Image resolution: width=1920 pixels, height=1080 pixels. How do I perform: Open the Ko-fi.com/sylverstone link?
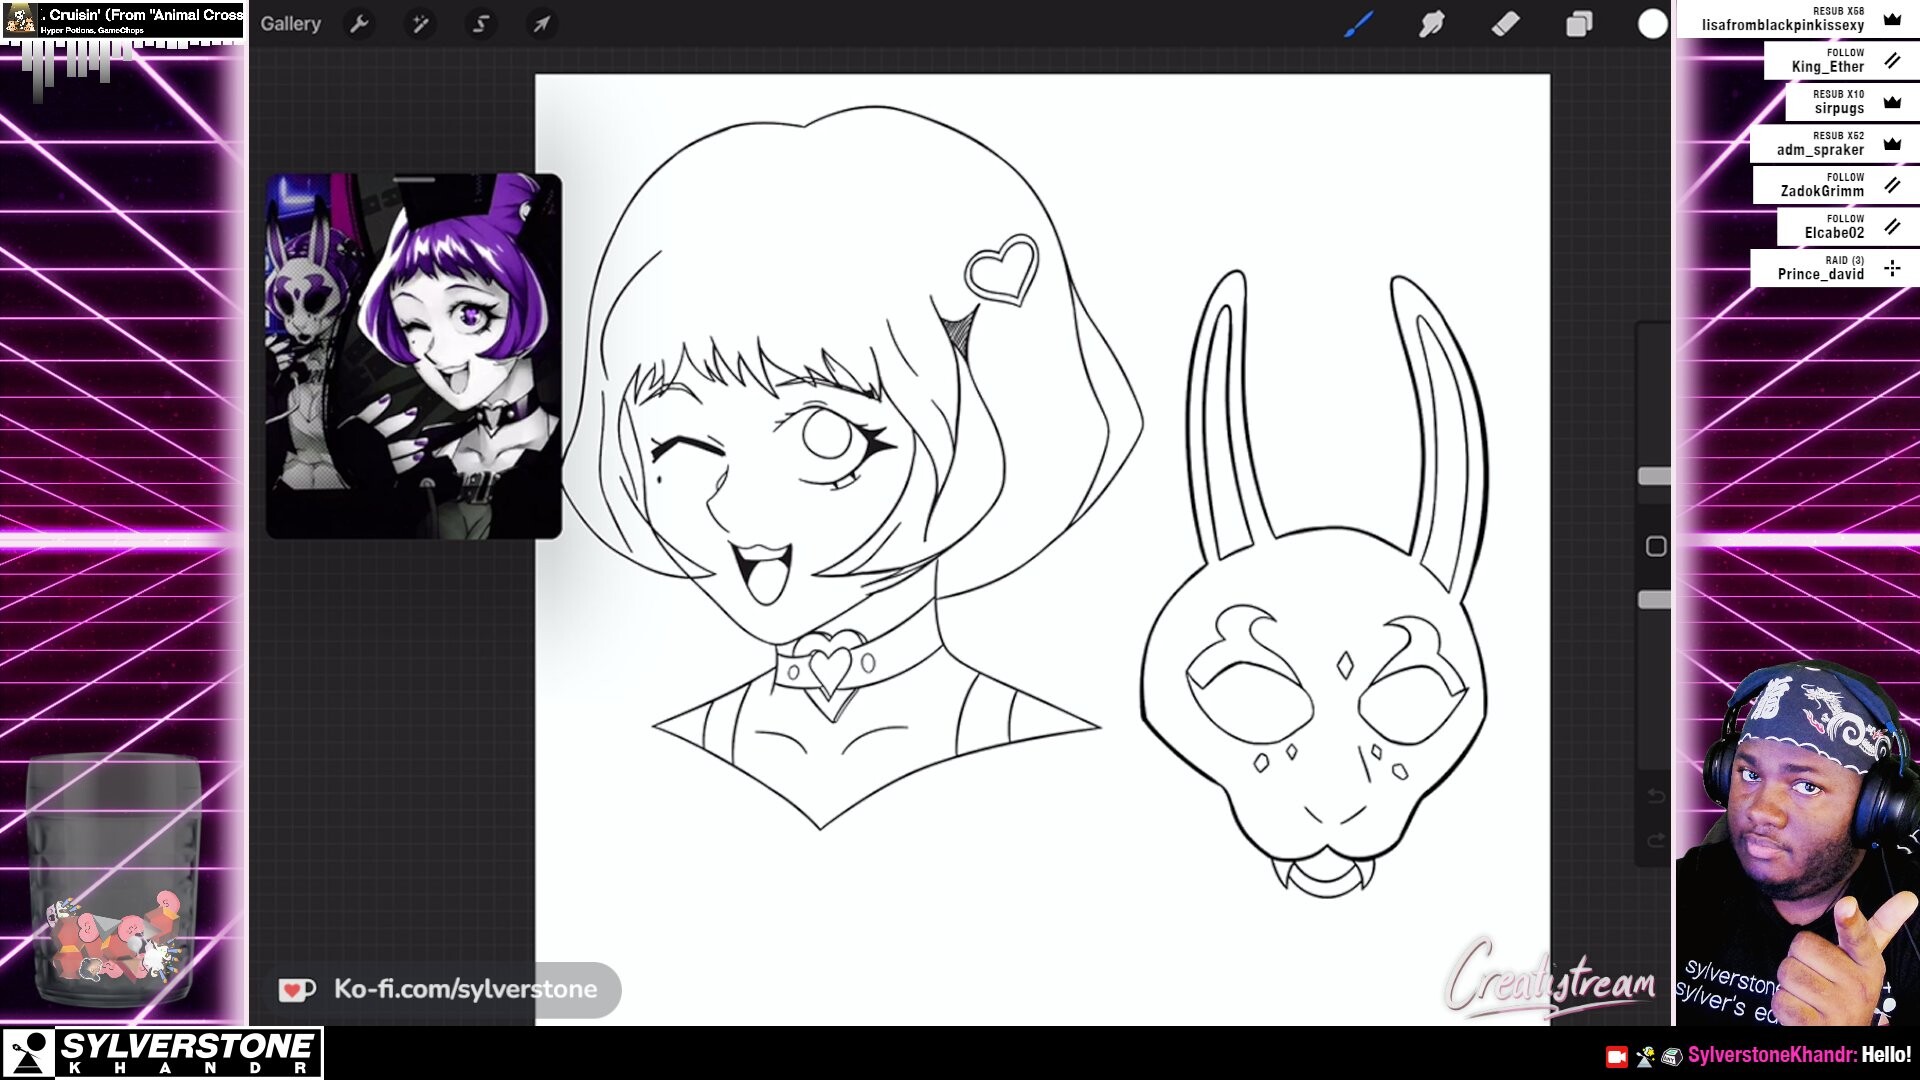[465, 989]
